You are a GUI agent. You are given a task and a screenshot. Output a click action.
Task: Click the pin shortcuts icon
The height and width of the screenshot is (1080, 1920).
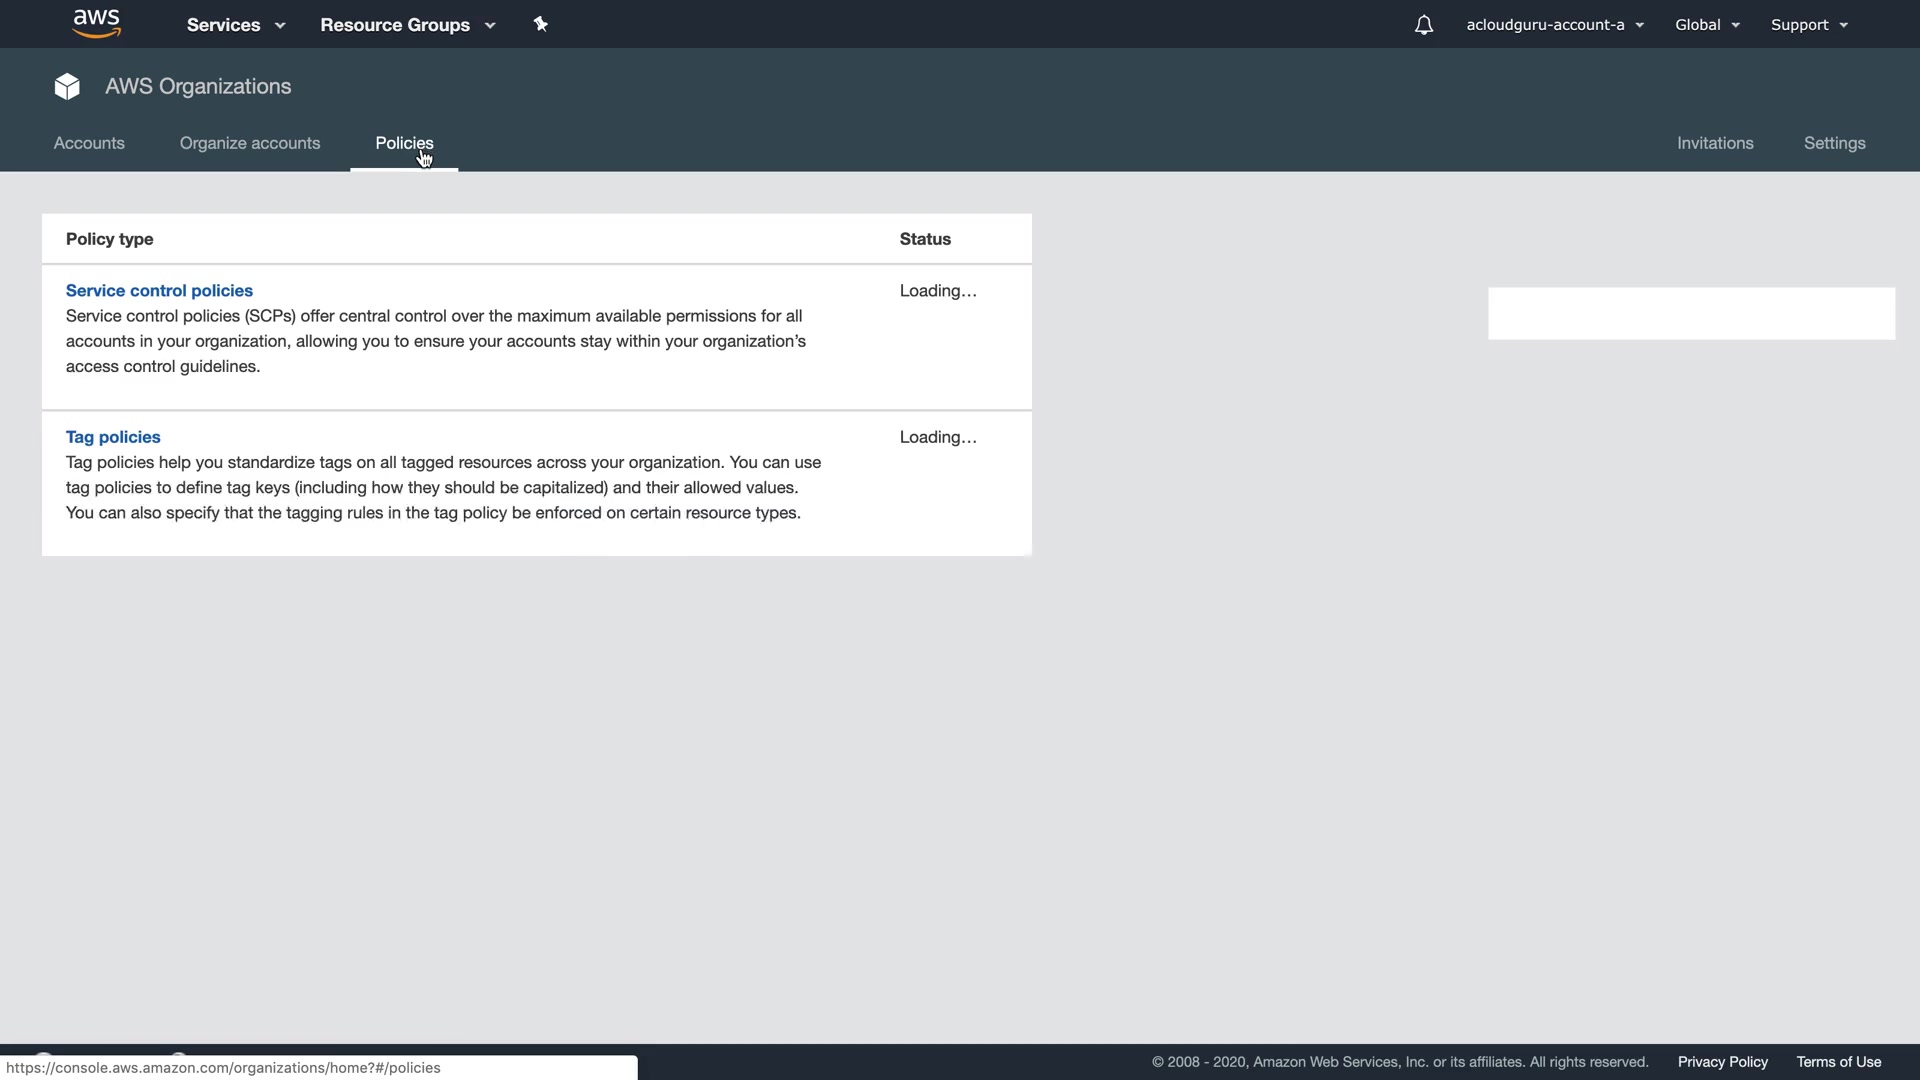pyautogui.click(x=541, y=24)
